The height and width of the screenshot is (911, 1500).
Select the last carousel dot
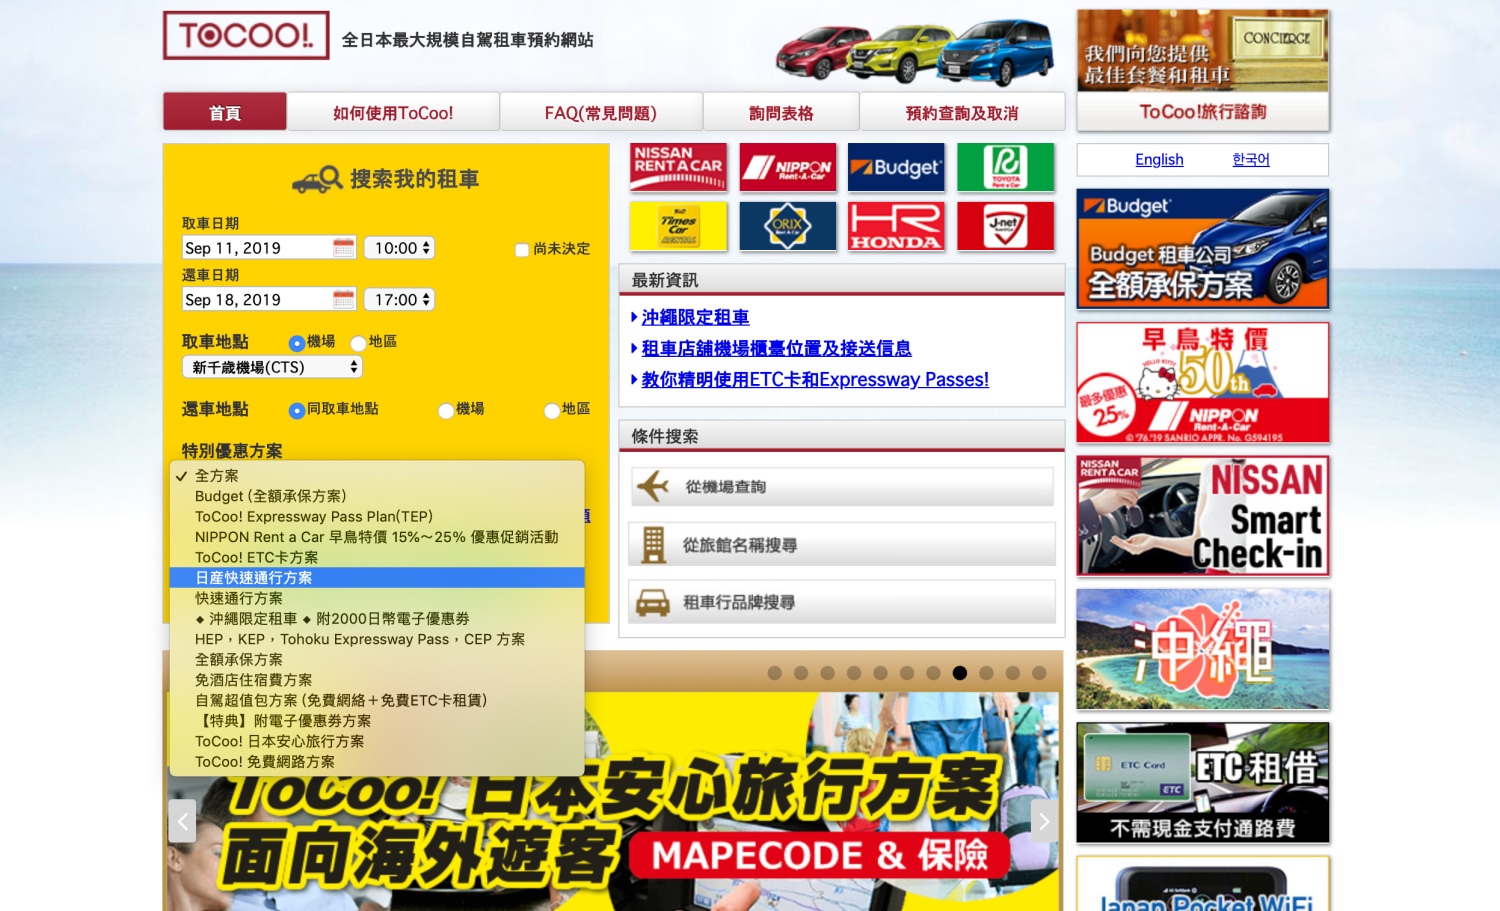(x=1039, y=673)
